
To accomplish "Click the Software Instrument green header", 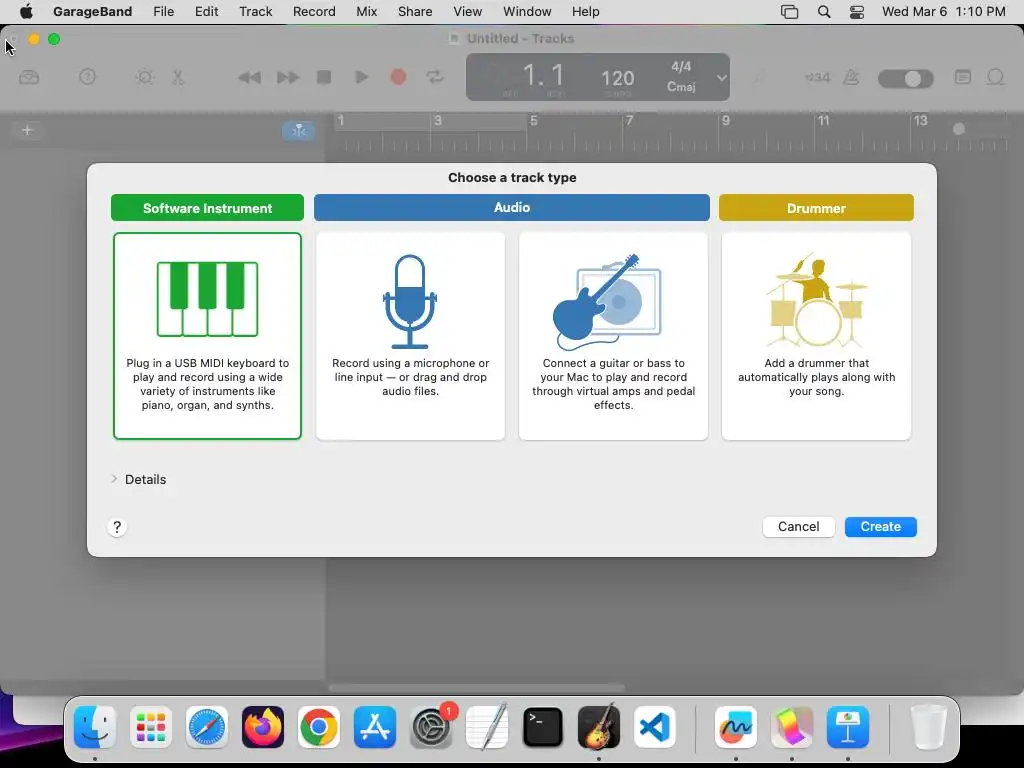I will click(207, 208).
